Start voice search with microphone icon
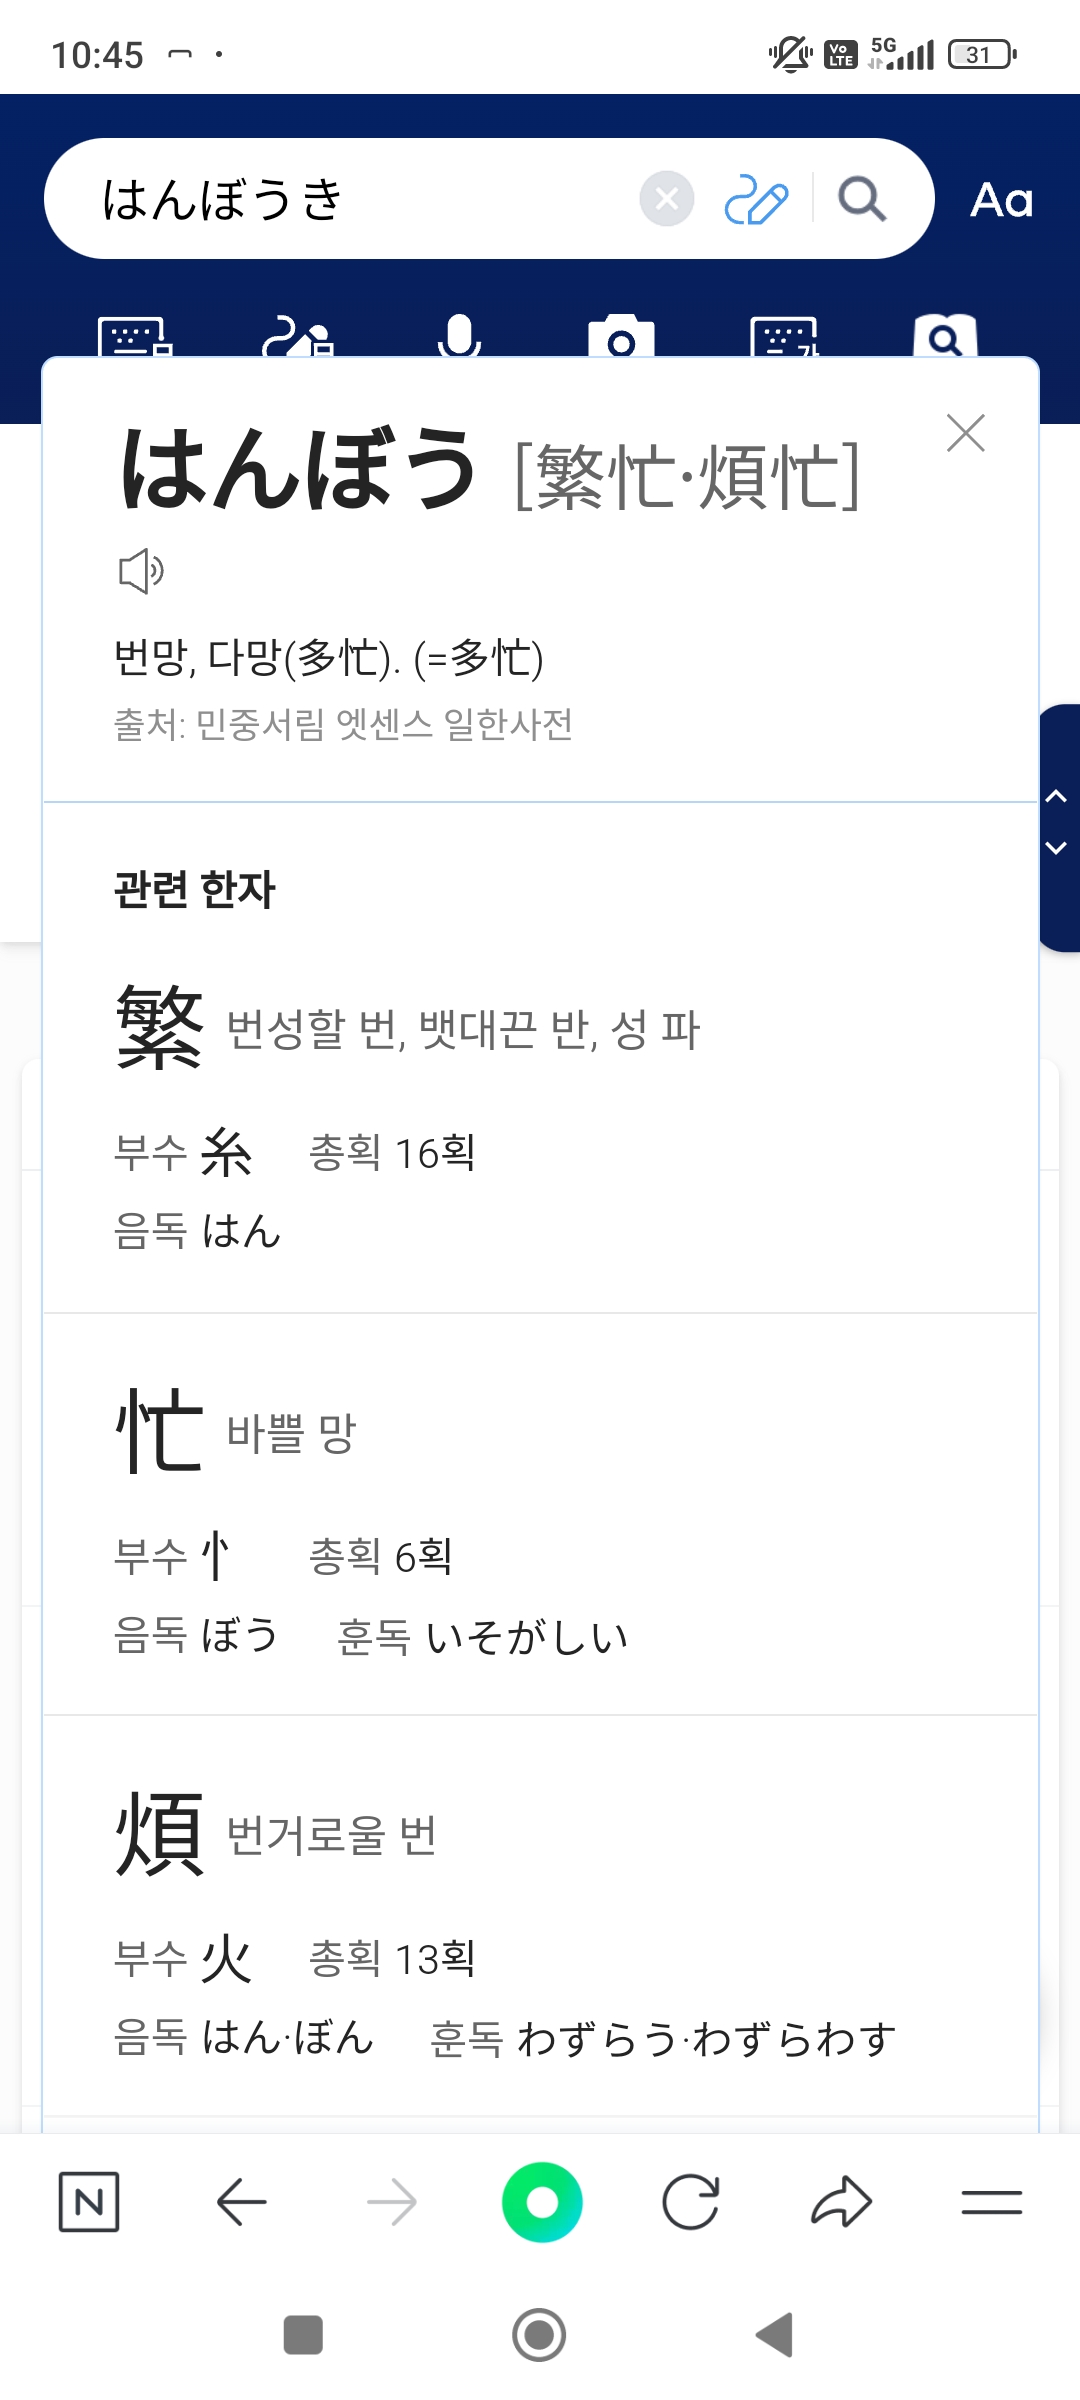The image size is (1080, 2400). click(x=460, y=338)
